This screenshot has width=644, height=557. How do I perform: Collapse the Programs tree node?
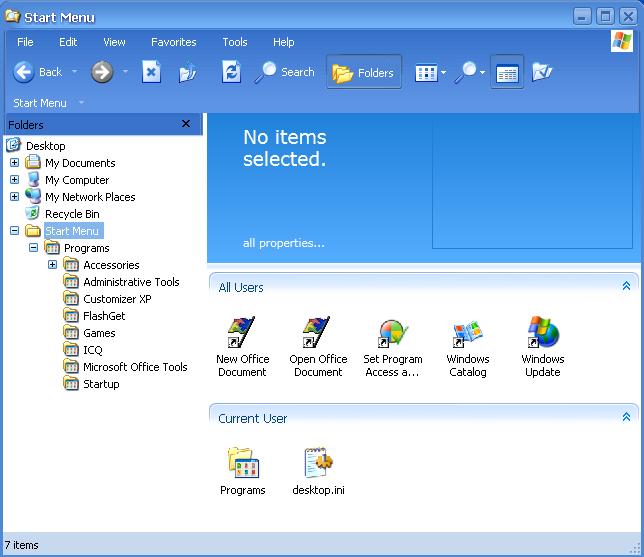tap(33, 247)
